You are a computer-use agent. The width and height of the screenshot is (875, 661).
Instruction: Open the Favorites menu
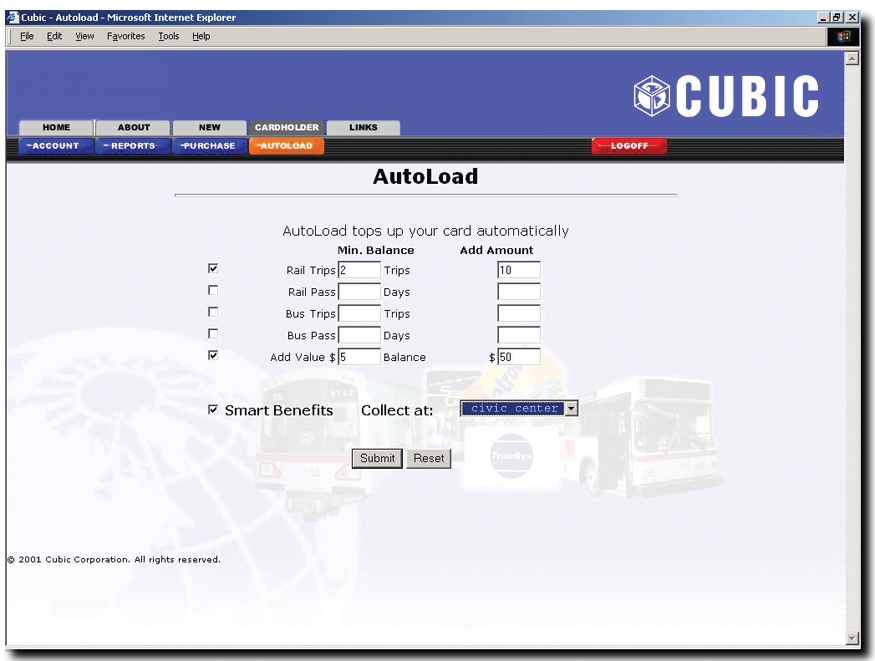(126, 36)
